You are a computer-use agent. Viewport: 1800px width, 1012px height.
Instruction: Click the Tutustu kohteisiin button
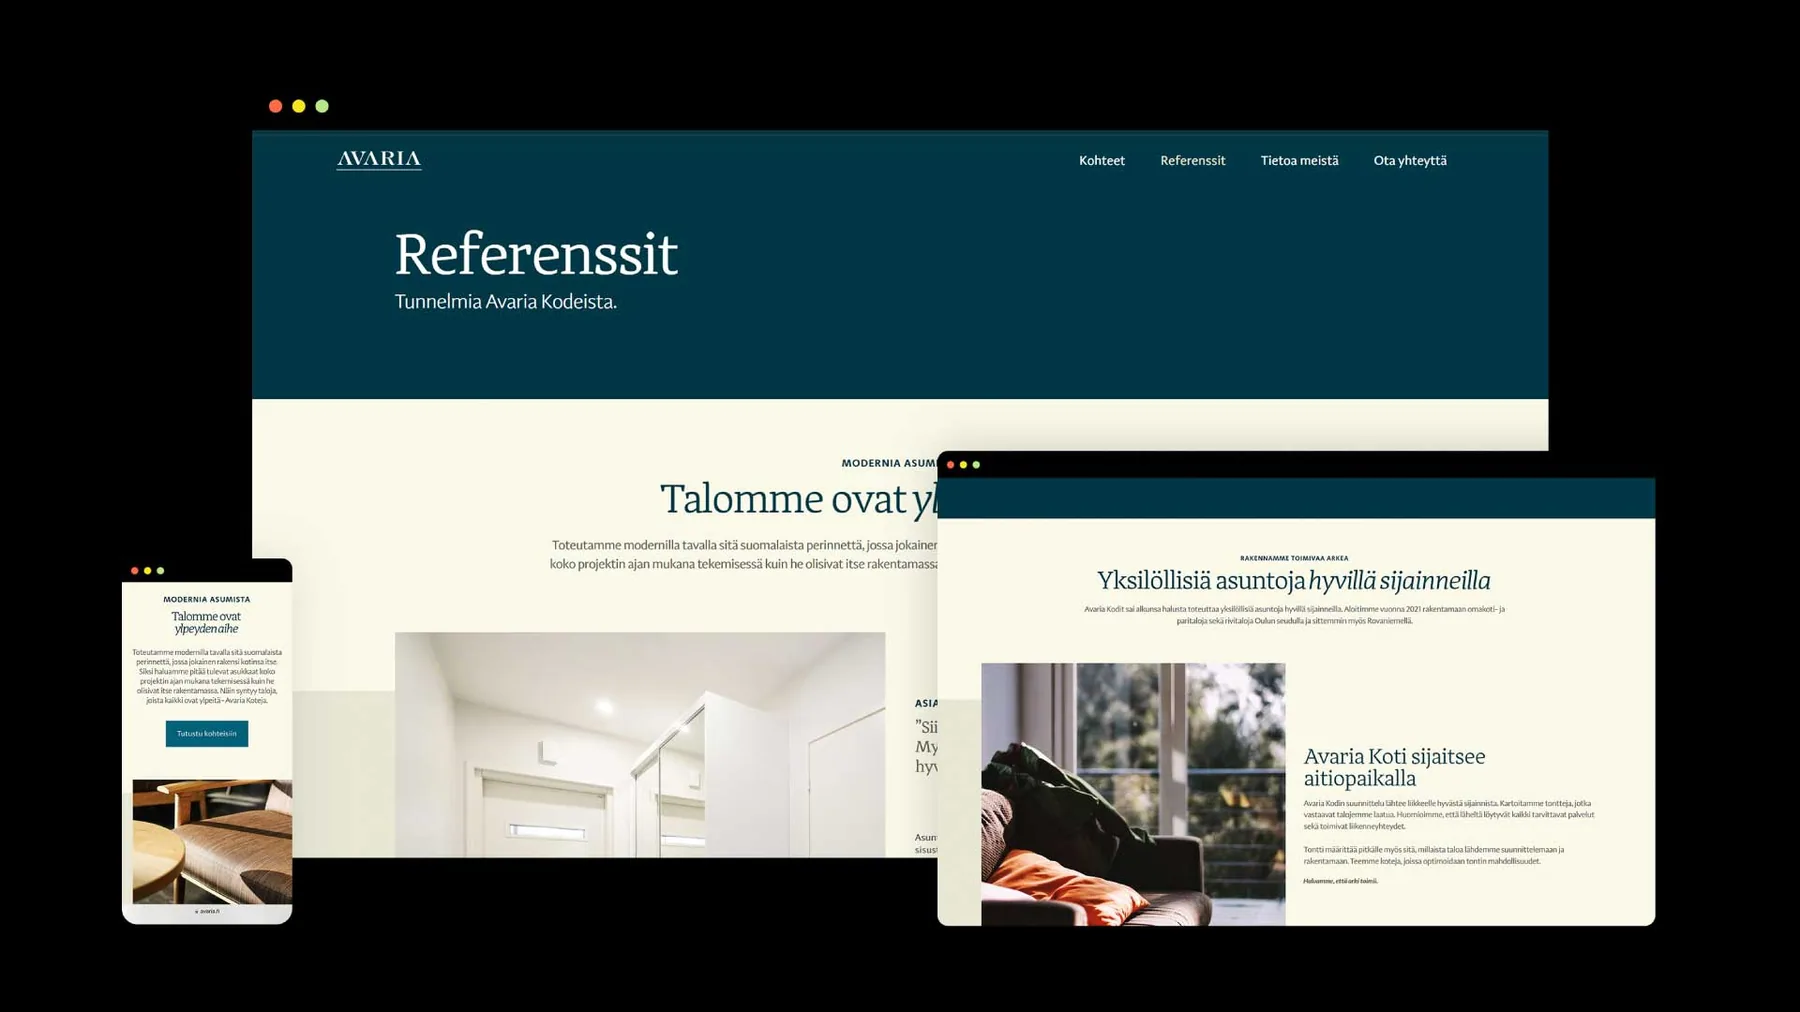click(x=207, y=733)
